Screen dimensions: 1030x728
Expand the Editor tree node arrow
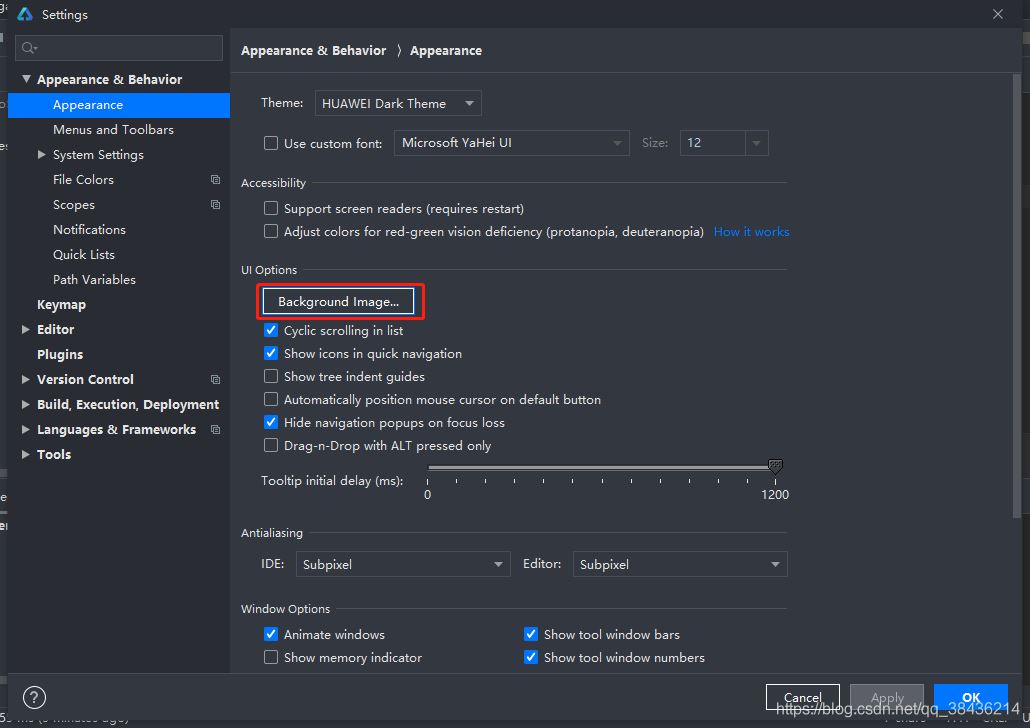(26, 329)
